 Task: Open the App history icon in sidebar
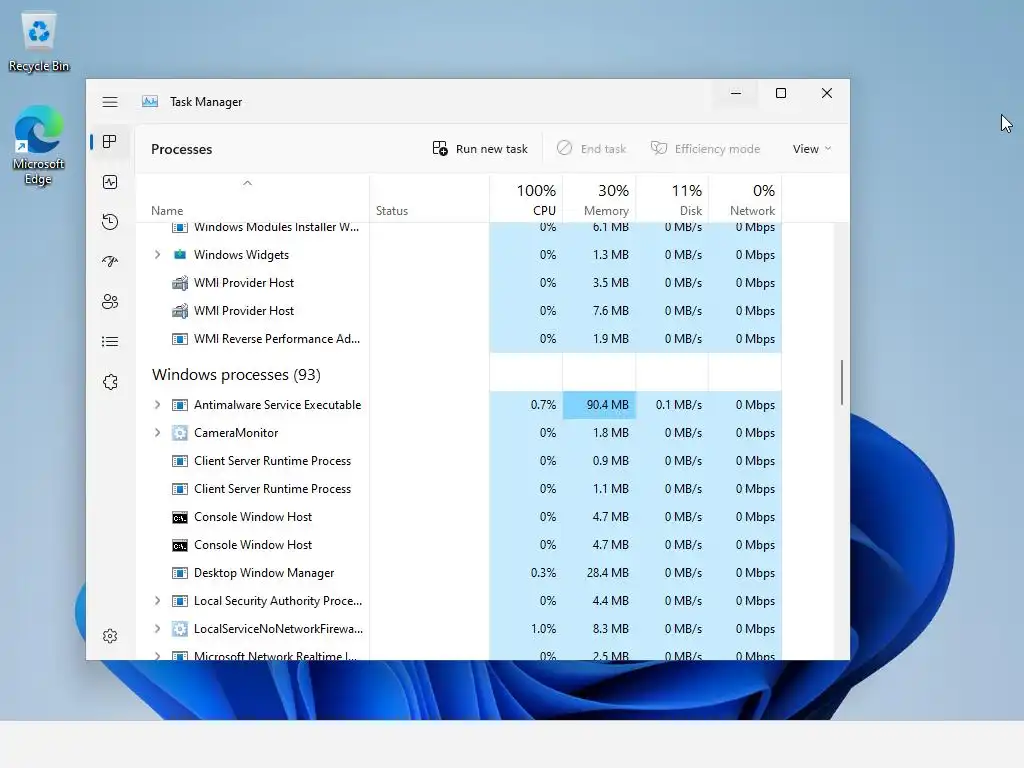(x=110, y=222)
